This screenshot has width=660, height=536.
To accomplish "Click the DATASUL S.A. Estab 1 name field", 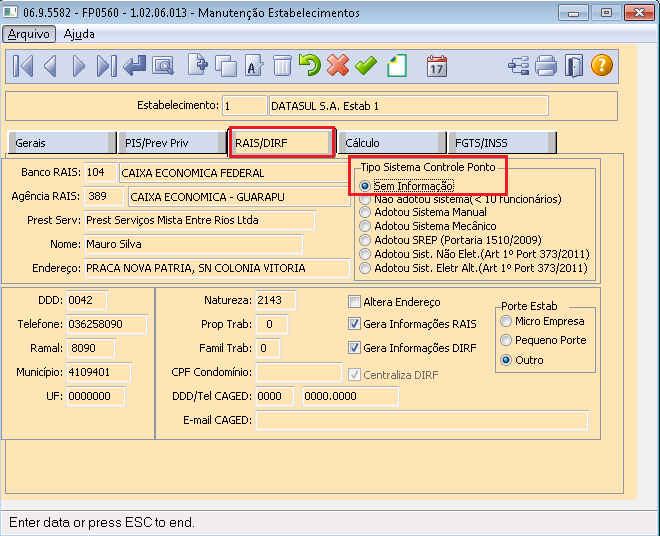I will click(x=409, y=106).
